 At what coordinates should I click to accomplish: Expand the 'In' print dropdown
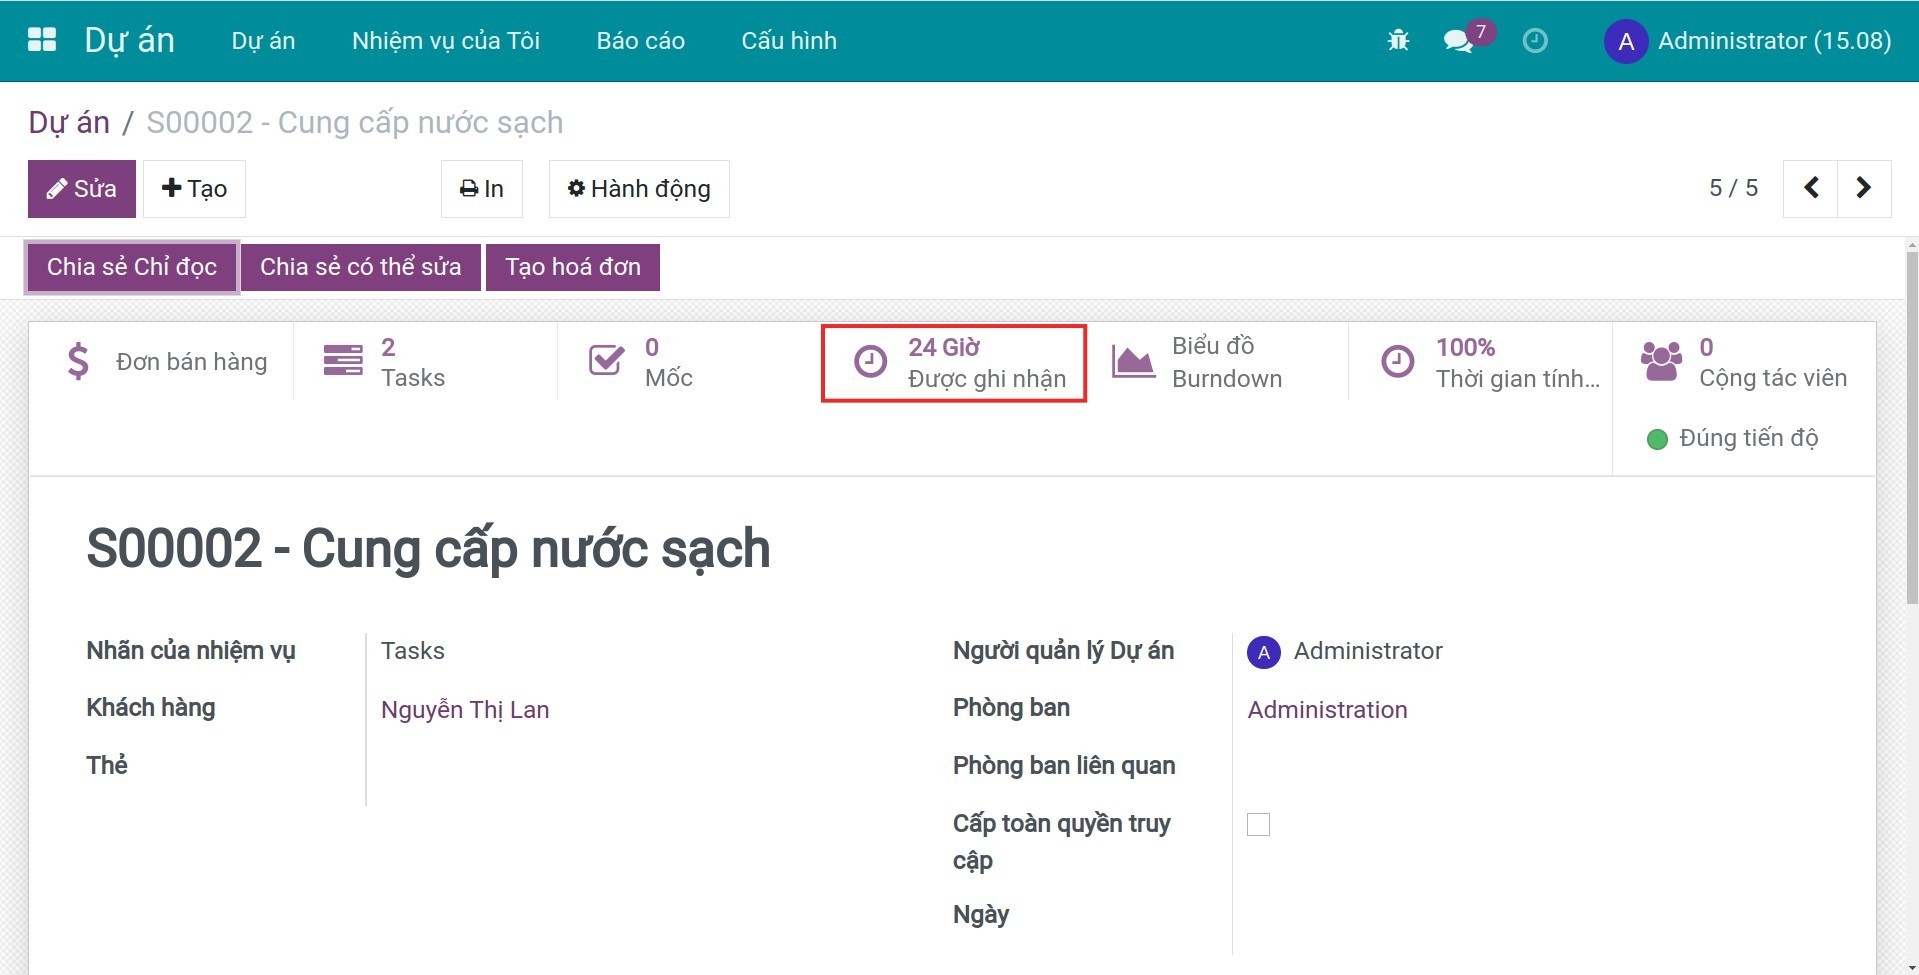coord(482,189)
